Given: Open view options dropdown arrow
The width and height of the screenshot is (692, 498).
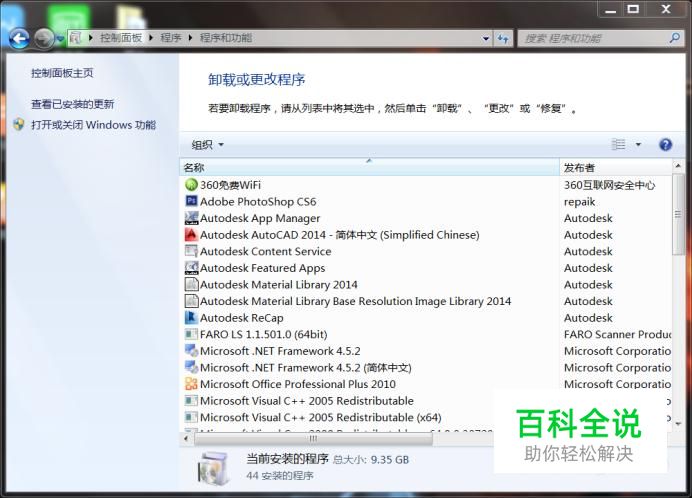Looking at the screenshot, I should point(638,144).
